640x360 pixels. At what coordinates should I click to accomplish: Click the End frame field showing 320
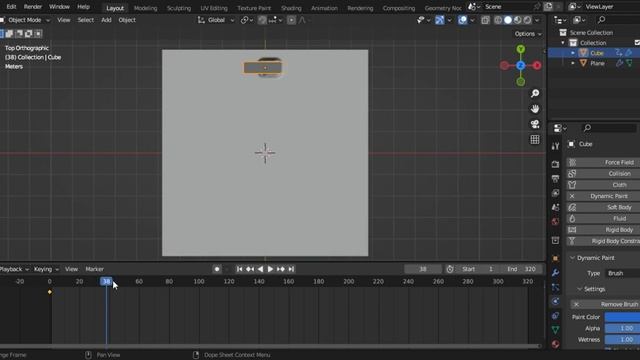[x=523, y=269]
